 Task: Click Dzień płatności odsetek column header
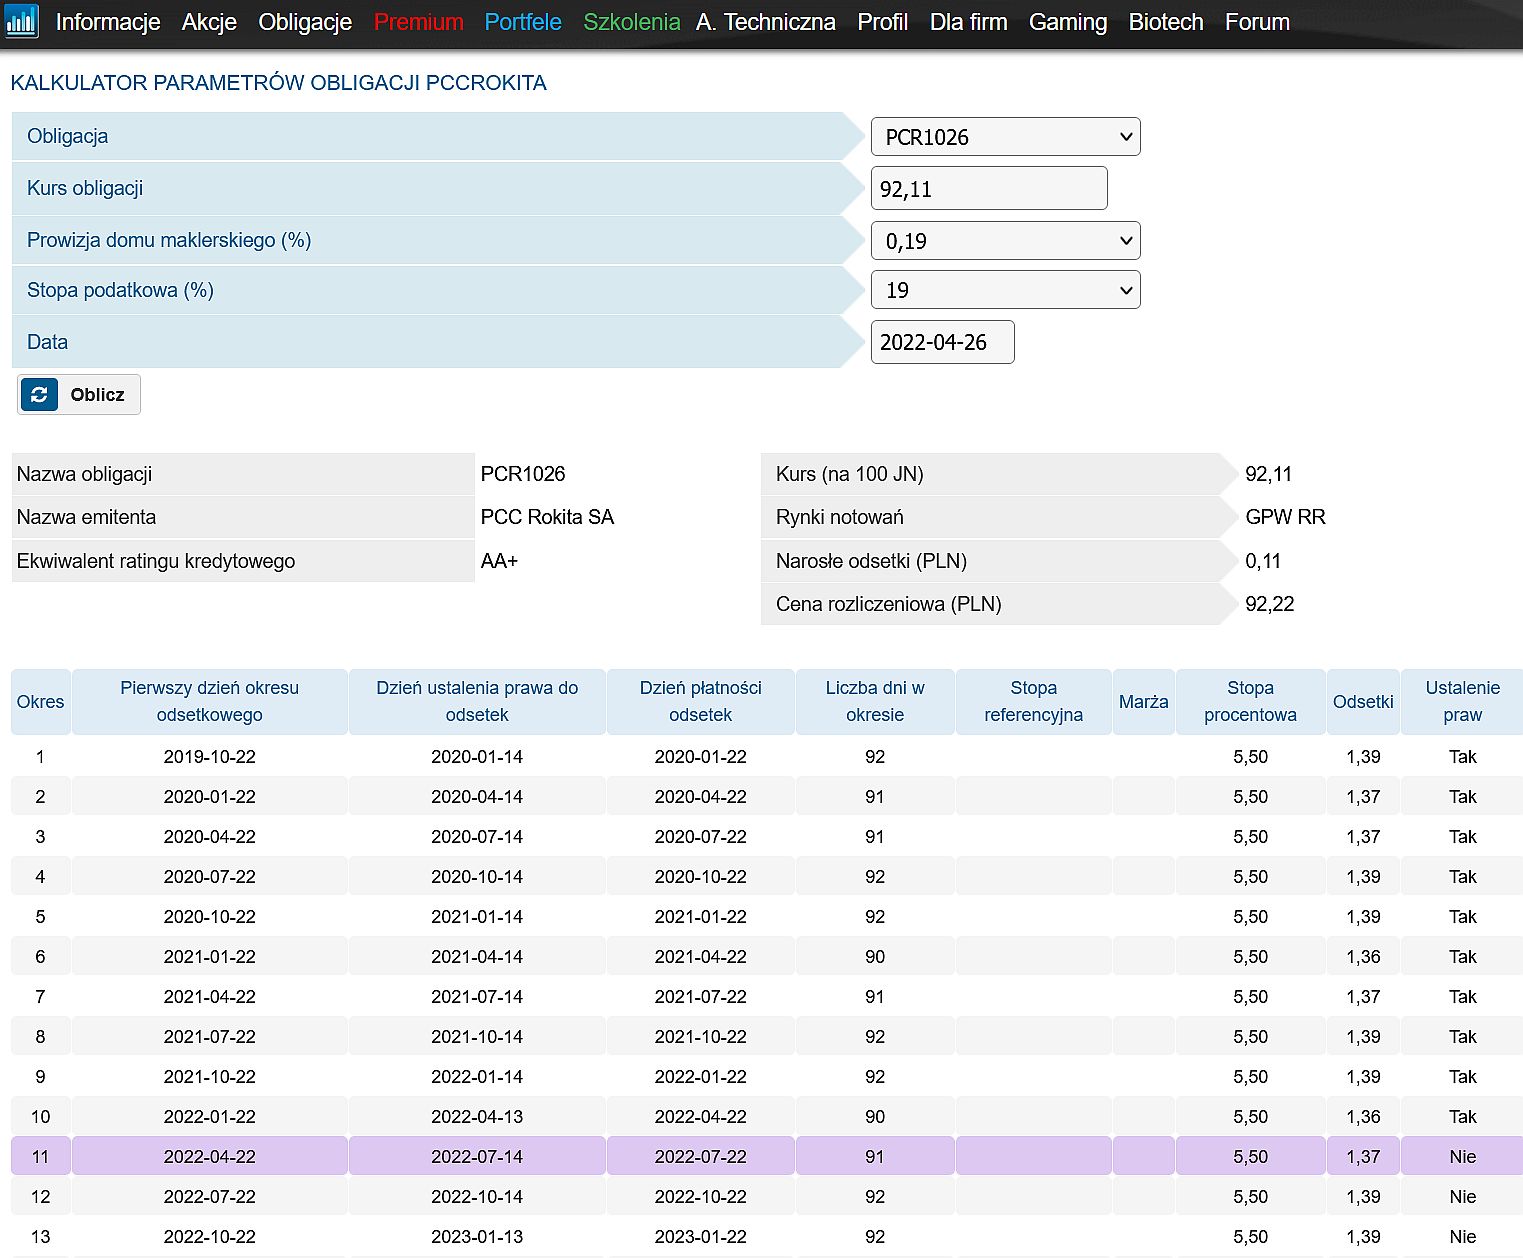pos(701,702)
